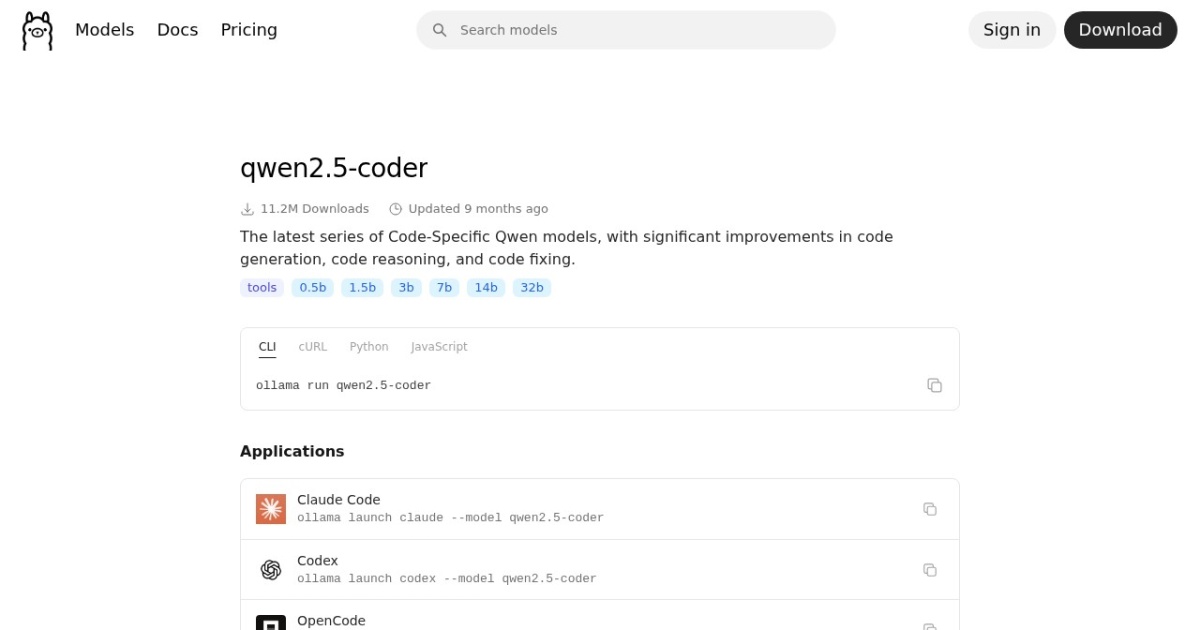Click the downloads count icon
Image resolution: width=1200 pixels, height=630 pixels.
point(246,208)
